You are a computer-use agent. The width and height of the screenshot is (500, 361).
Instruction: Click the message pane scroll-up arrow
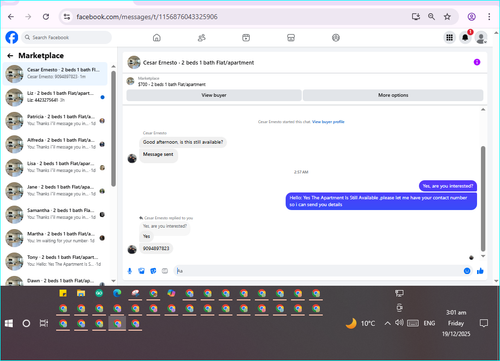point(483,109)
